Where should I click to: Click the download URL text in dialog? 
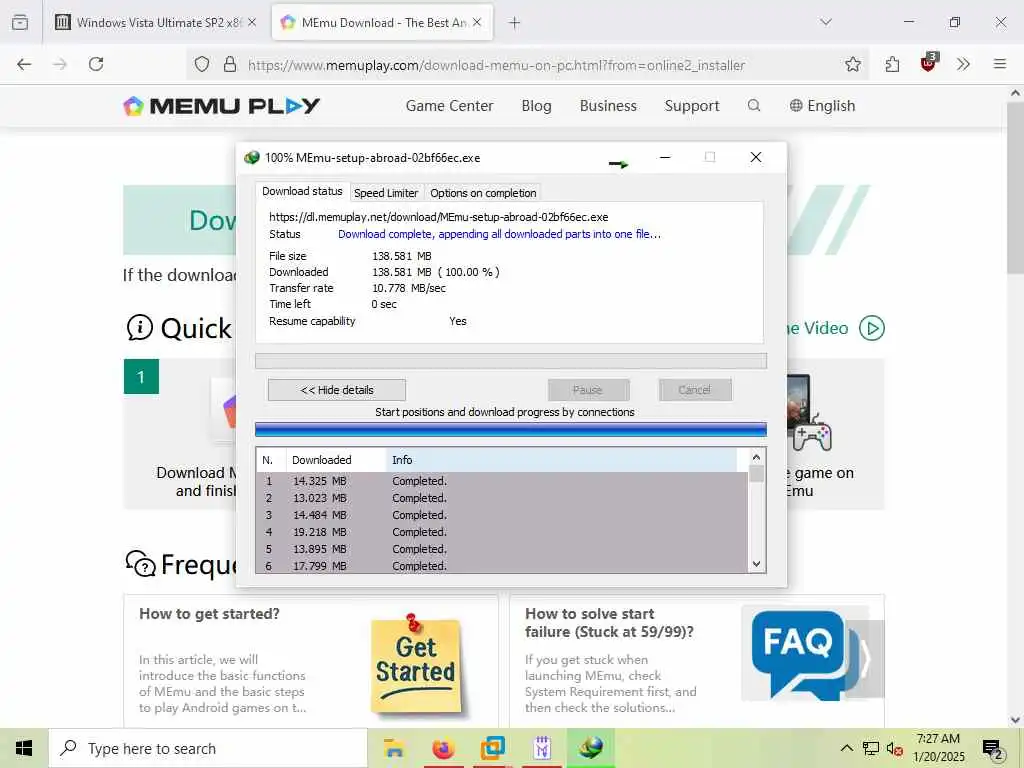tap(438, 217)
